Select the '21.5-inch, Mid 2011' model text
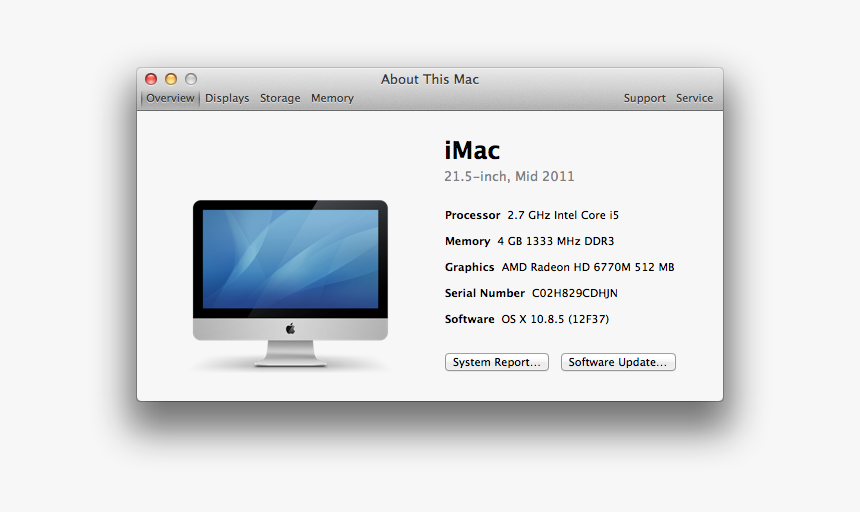 pyautogui.click(x=510, y=177)
